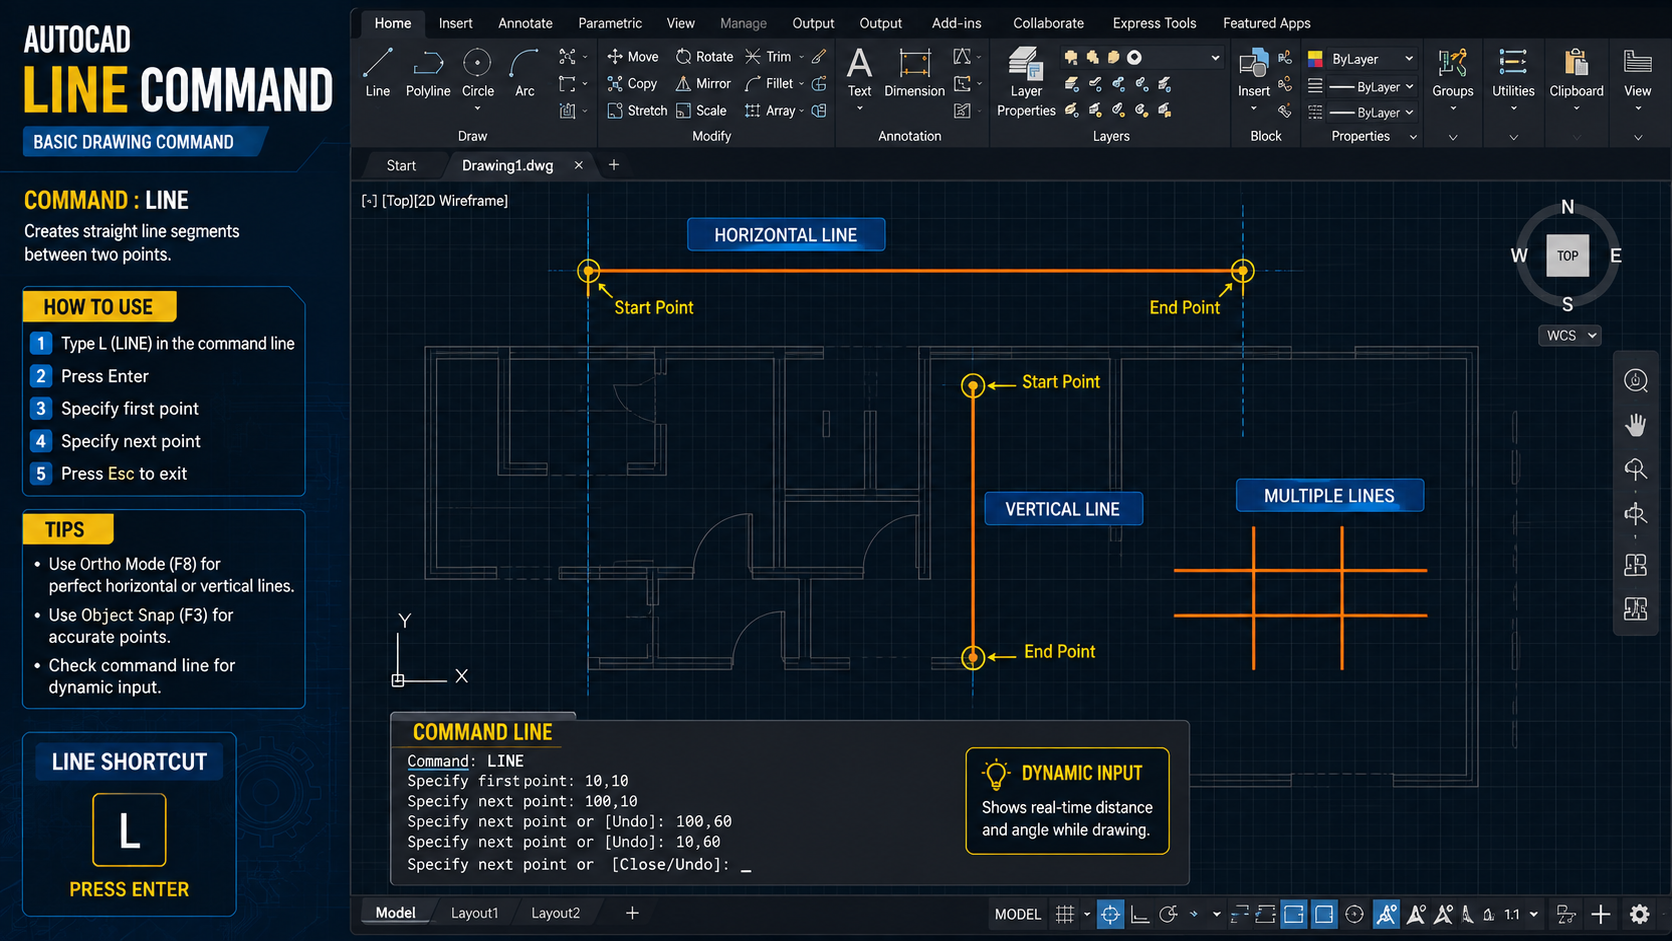Close the Drawing1.dwg tab
This screenshot has width=1672, height=941.
(578, 165)
